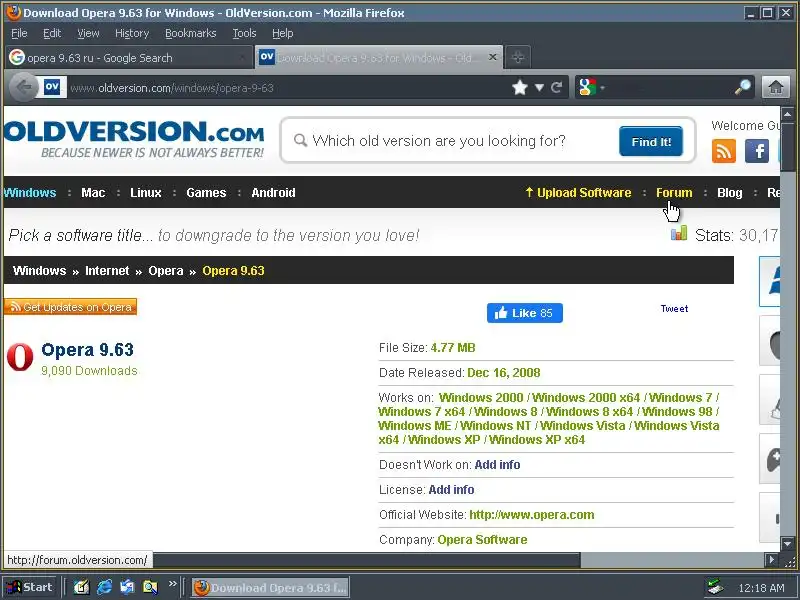
Task: Click the Stats bar chart icon
Action: [x=679, y=233]
